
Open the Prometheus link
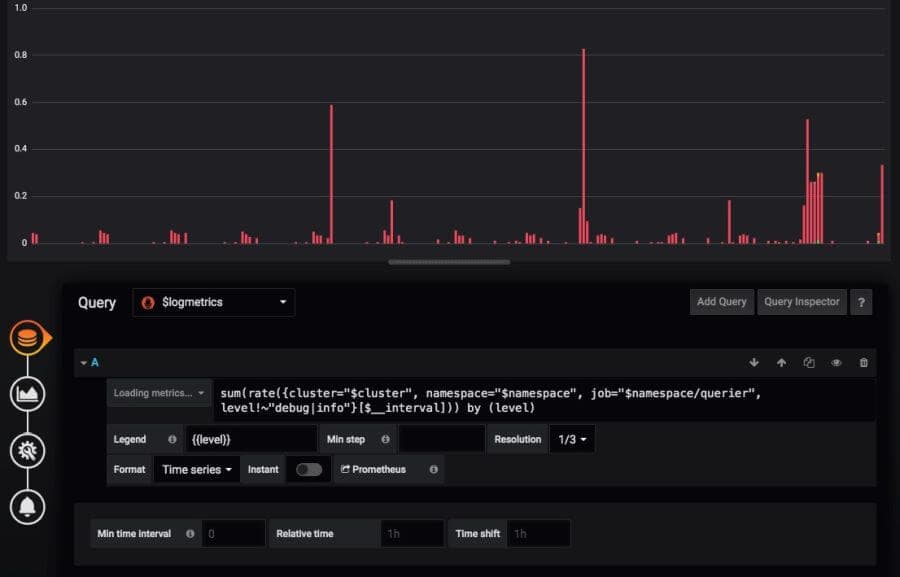(373, 470)
